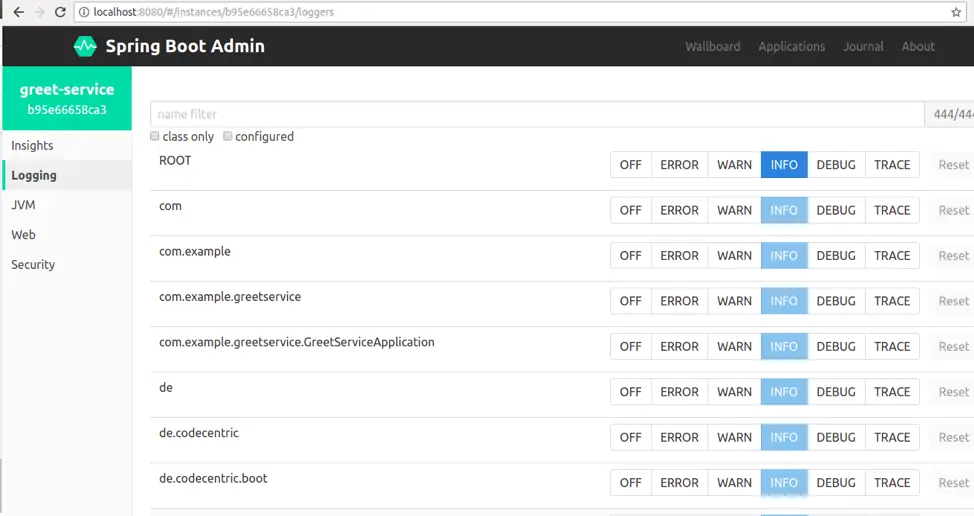Bookmark page using star icon
974x516 pixels.
(x=956, y=12)
